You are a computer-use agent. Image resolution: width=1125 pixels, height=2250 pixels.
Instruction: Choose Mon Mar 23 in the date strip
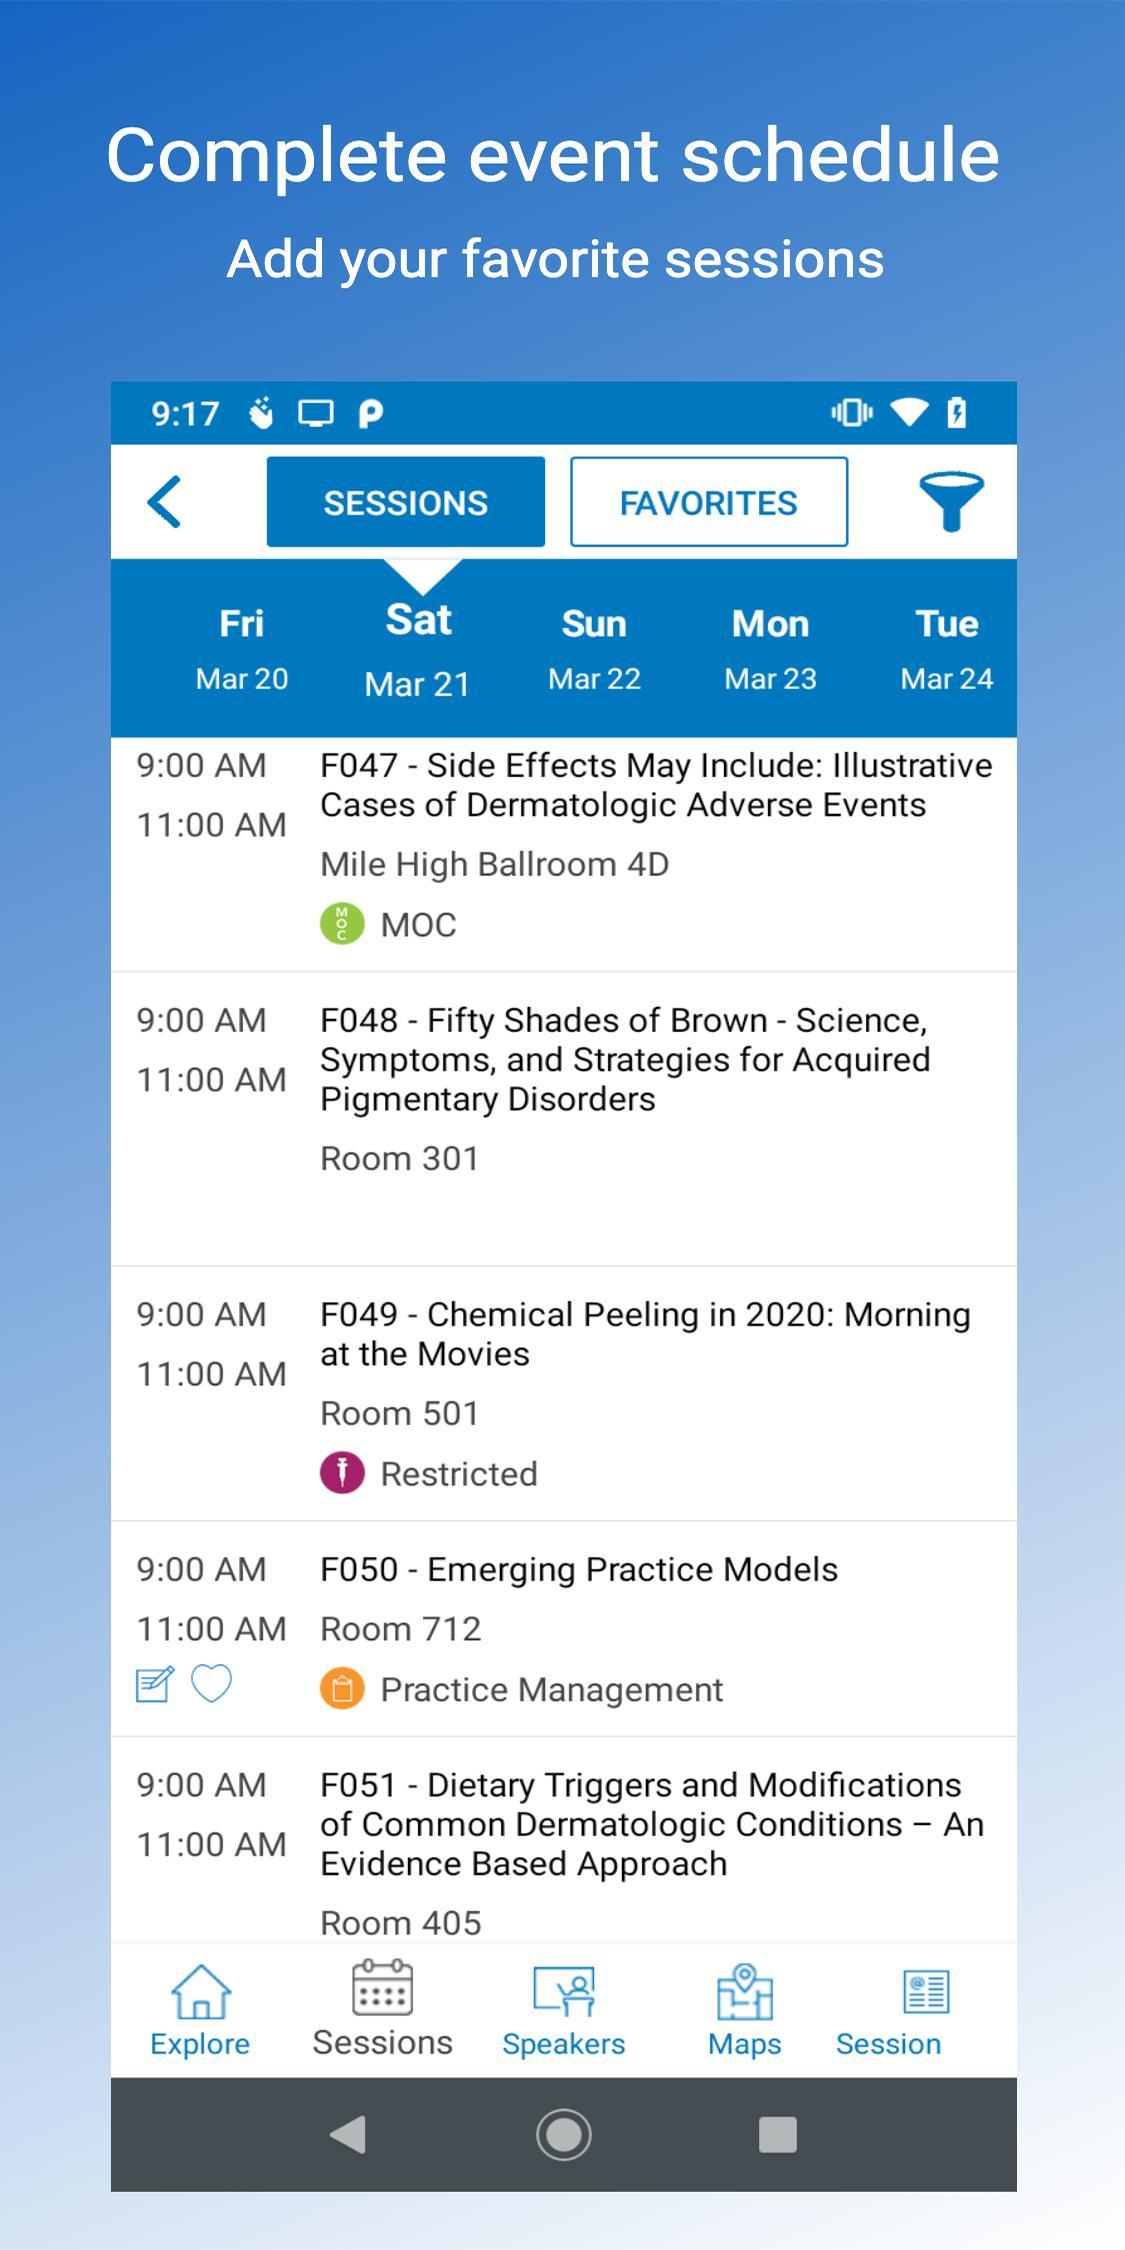[x=771, y=649]
